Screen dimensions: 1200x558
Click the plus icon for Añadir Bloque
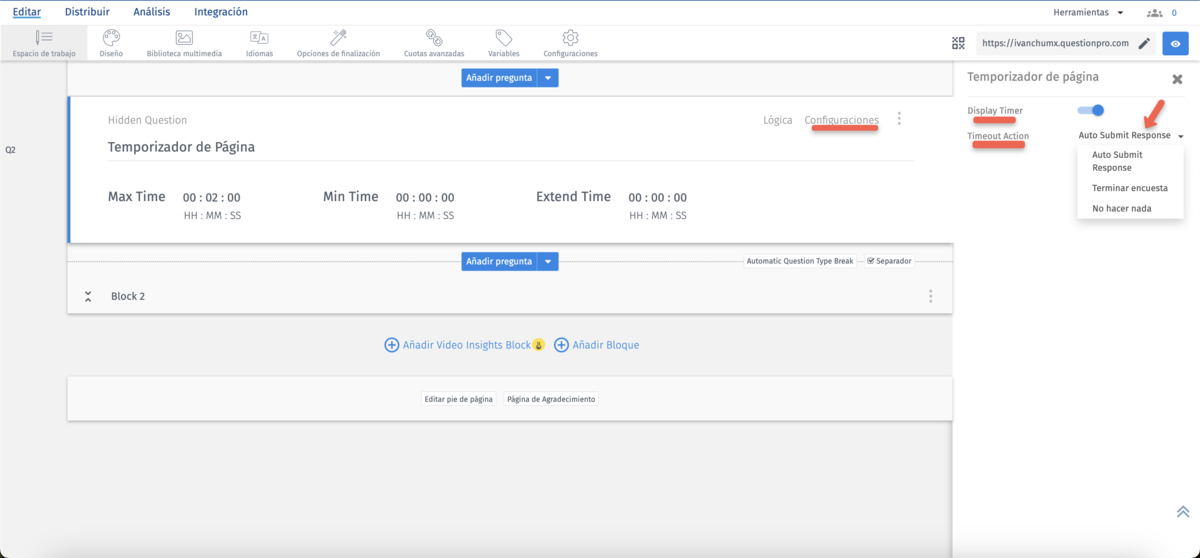tap(561, 345)
